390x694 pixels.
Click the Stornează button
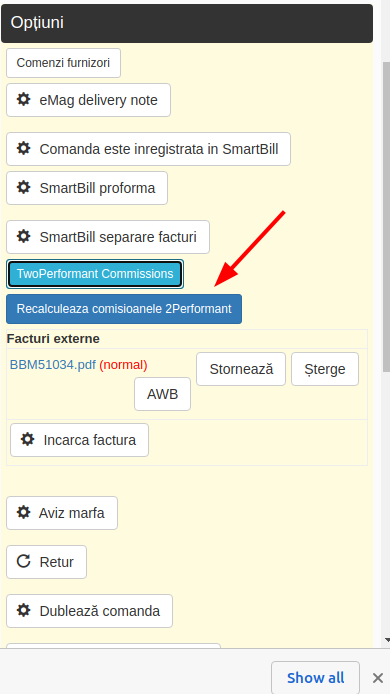tap(241, 369)
